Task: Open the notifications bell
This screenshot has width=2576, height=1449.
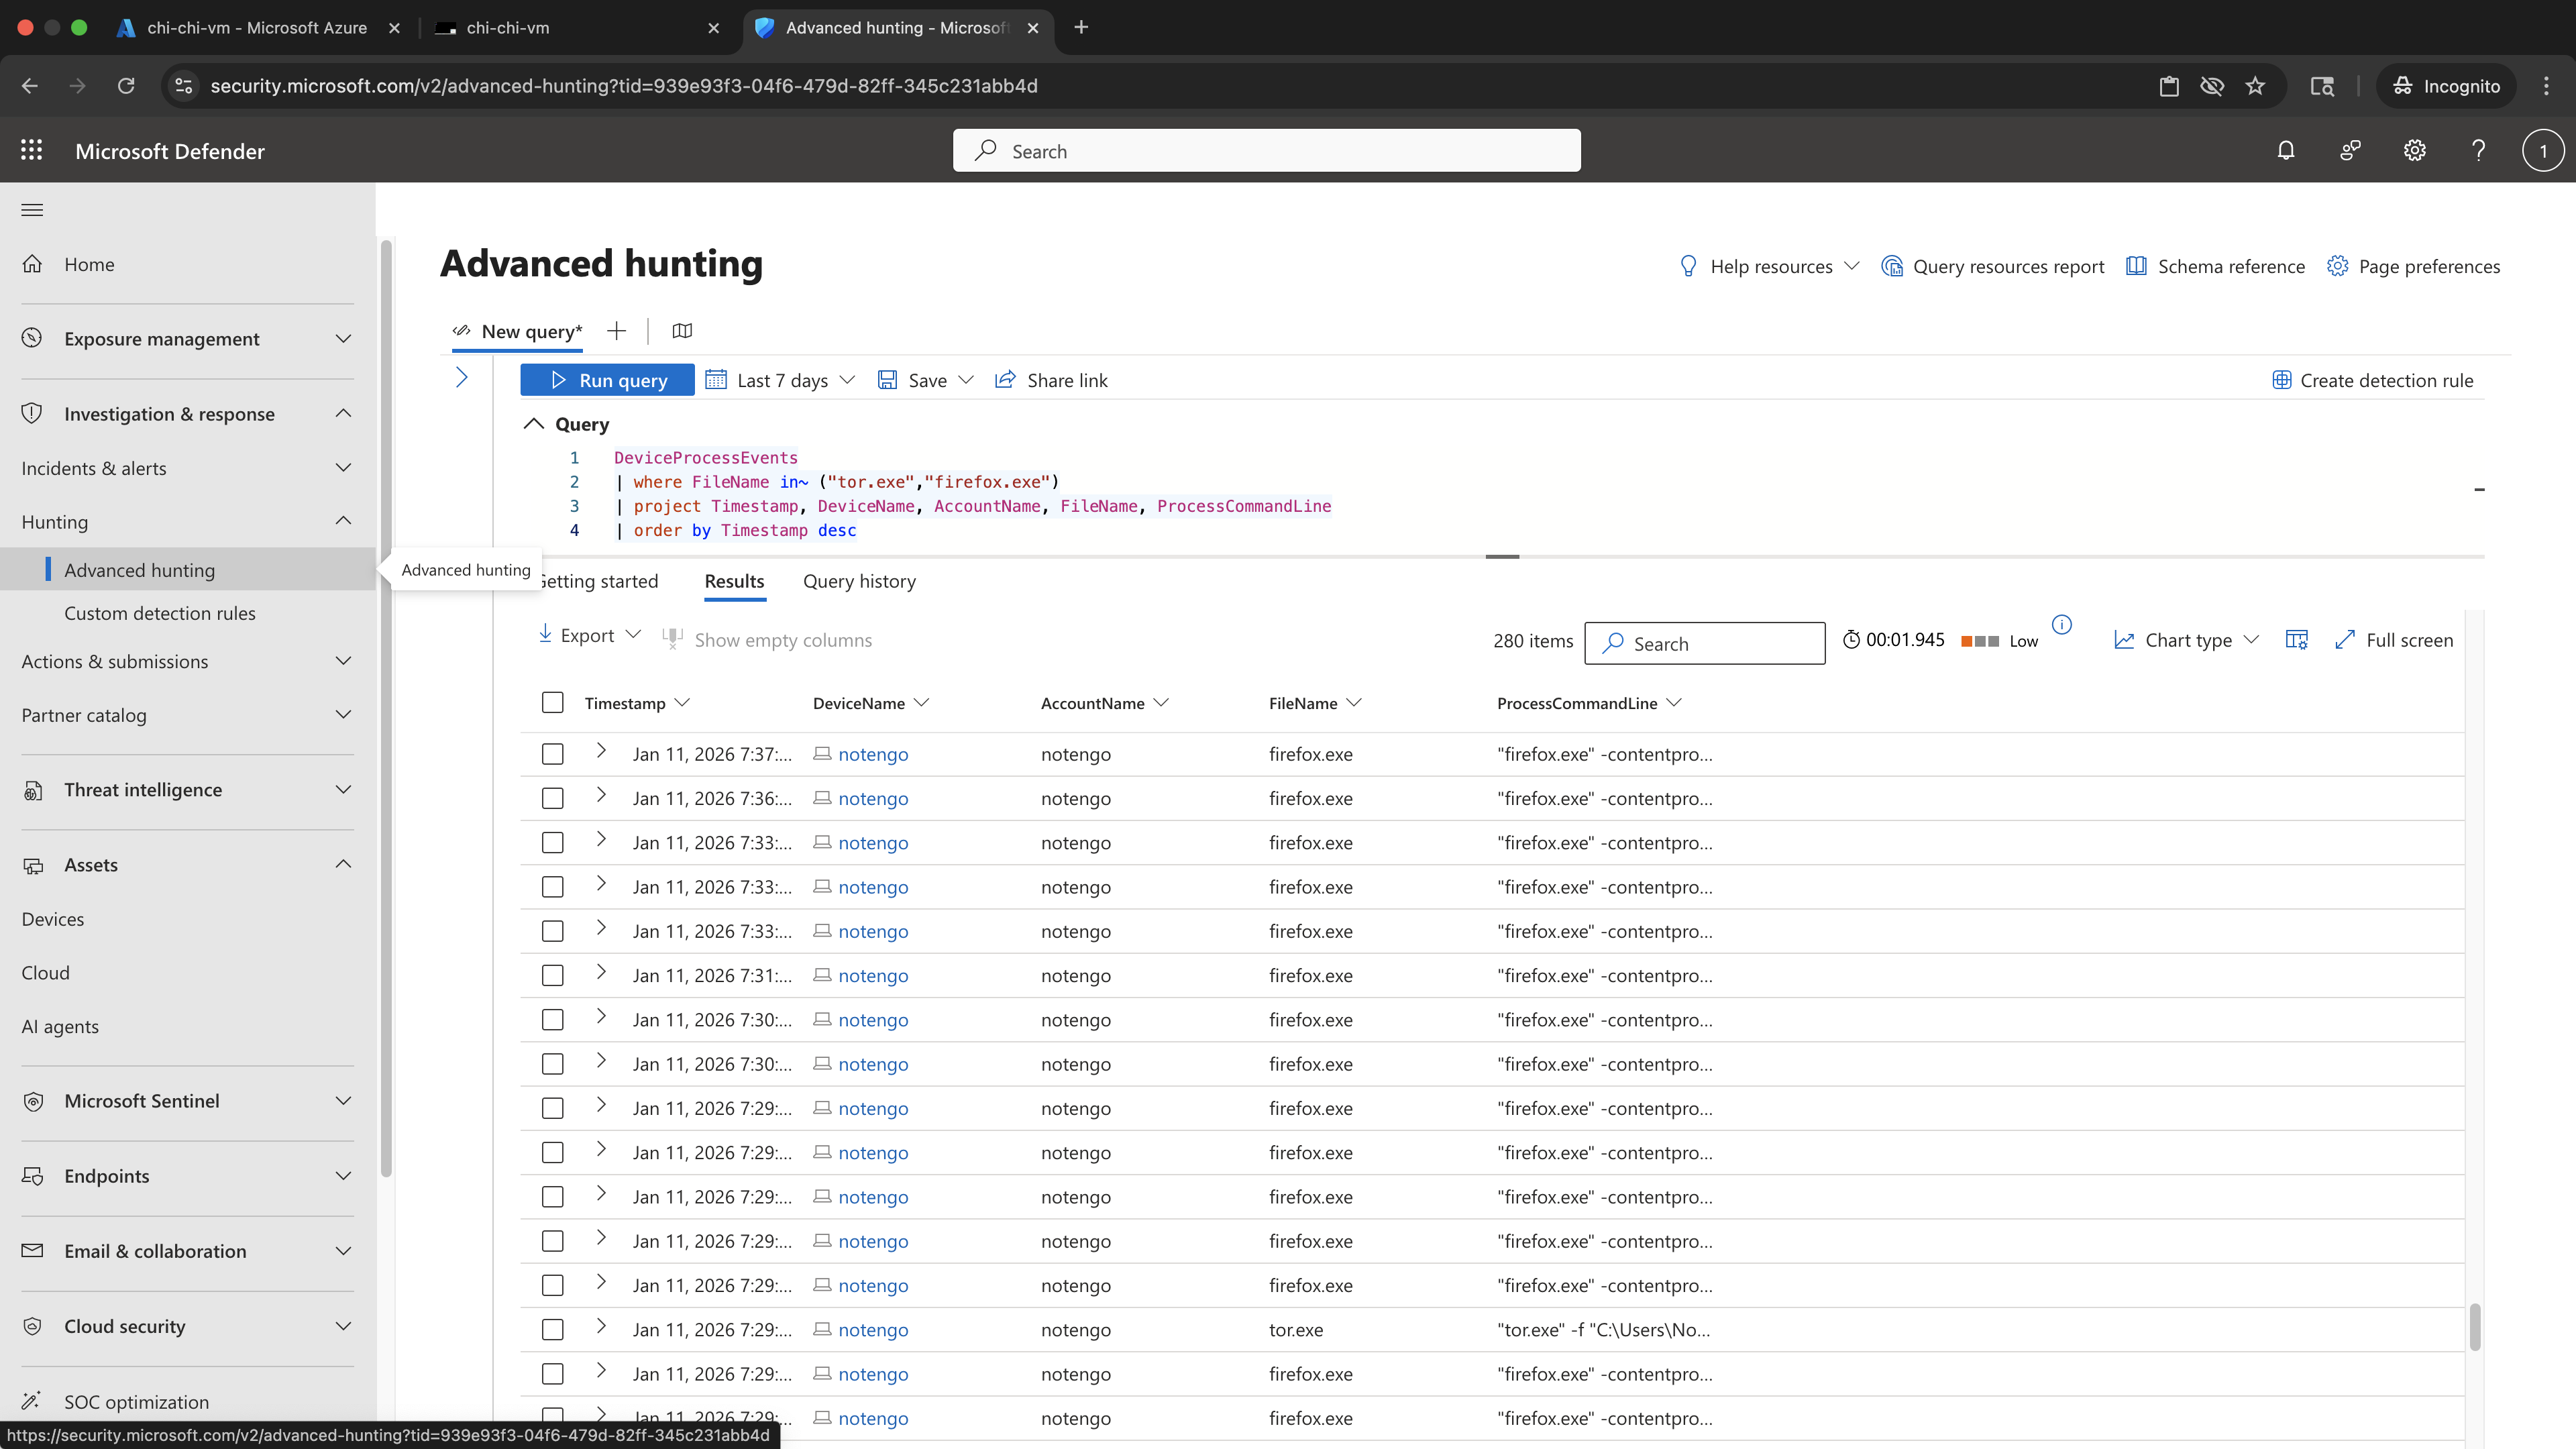Action: (x=2286, y=150)
